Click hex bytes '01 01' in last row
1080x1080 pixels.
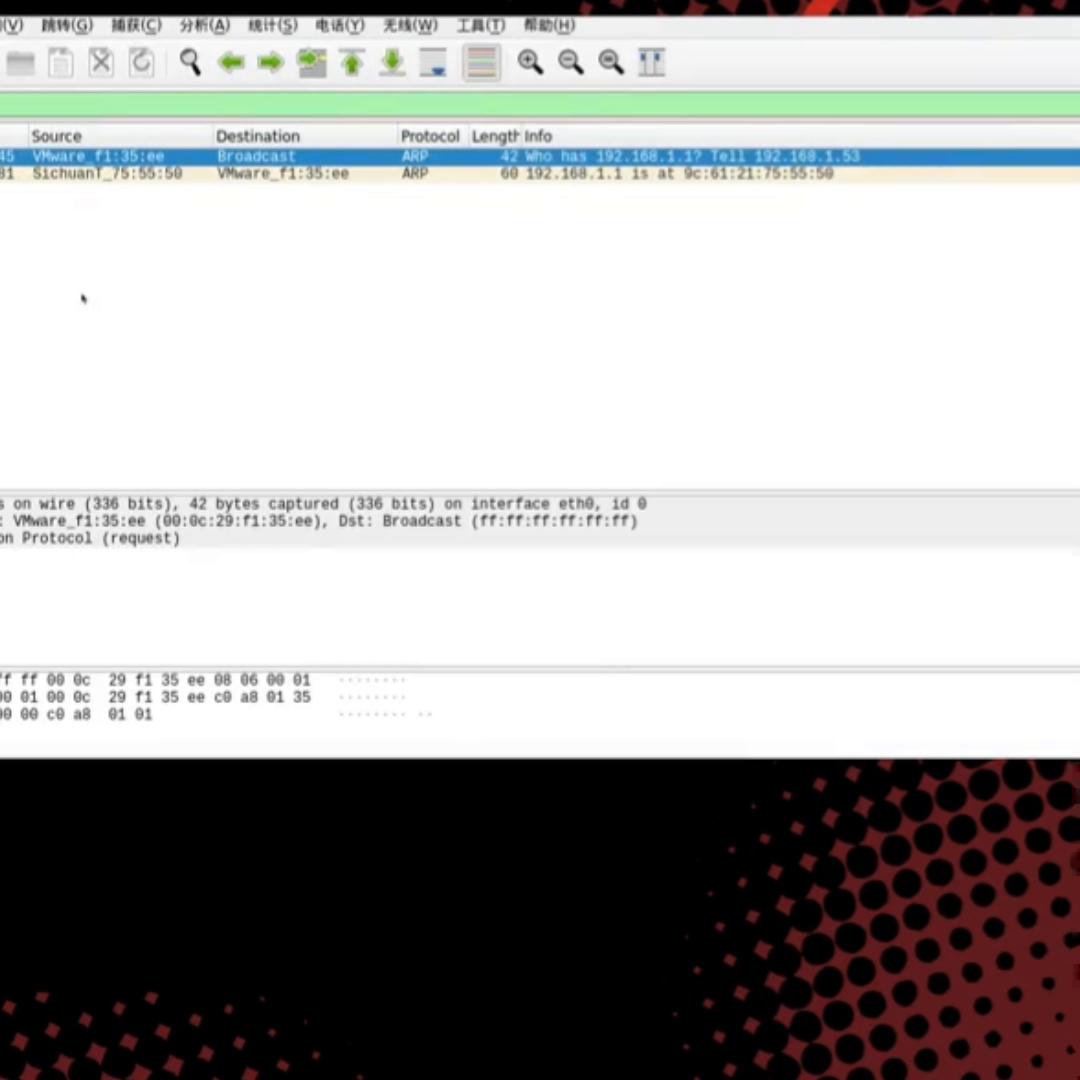(x=130, y=715)
